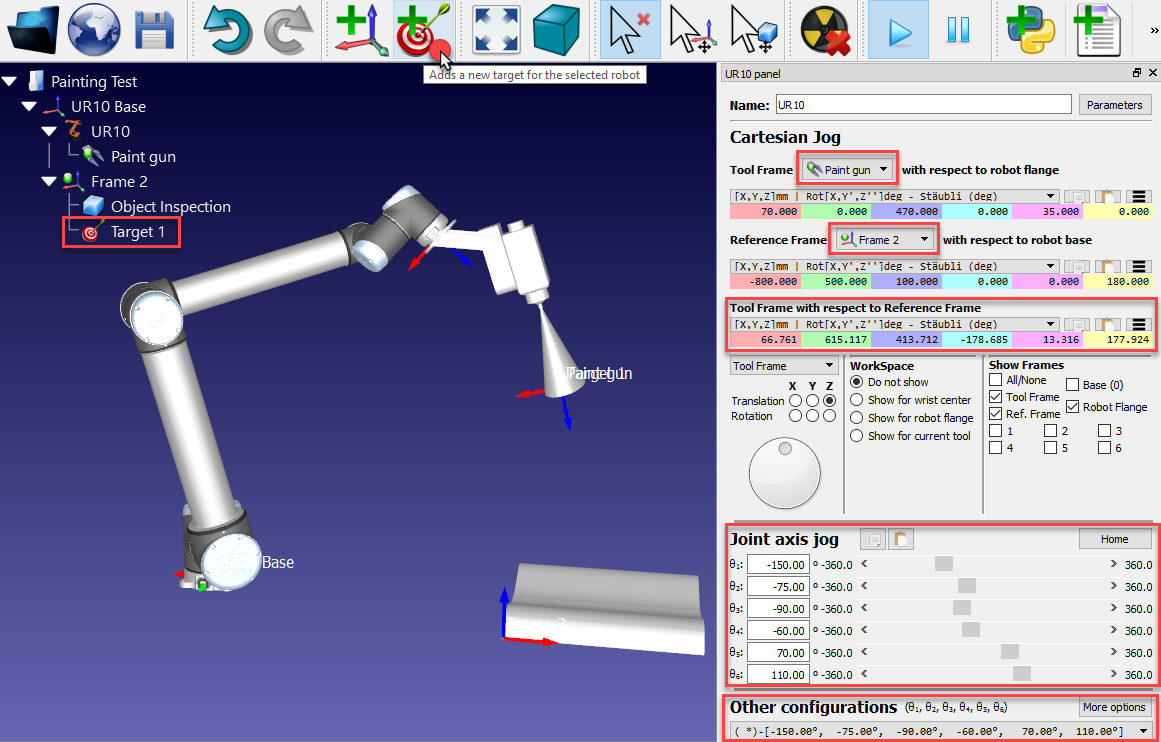Click the Undo arrow icon
Screen dimensions: 1161x742
pos(227,30)
